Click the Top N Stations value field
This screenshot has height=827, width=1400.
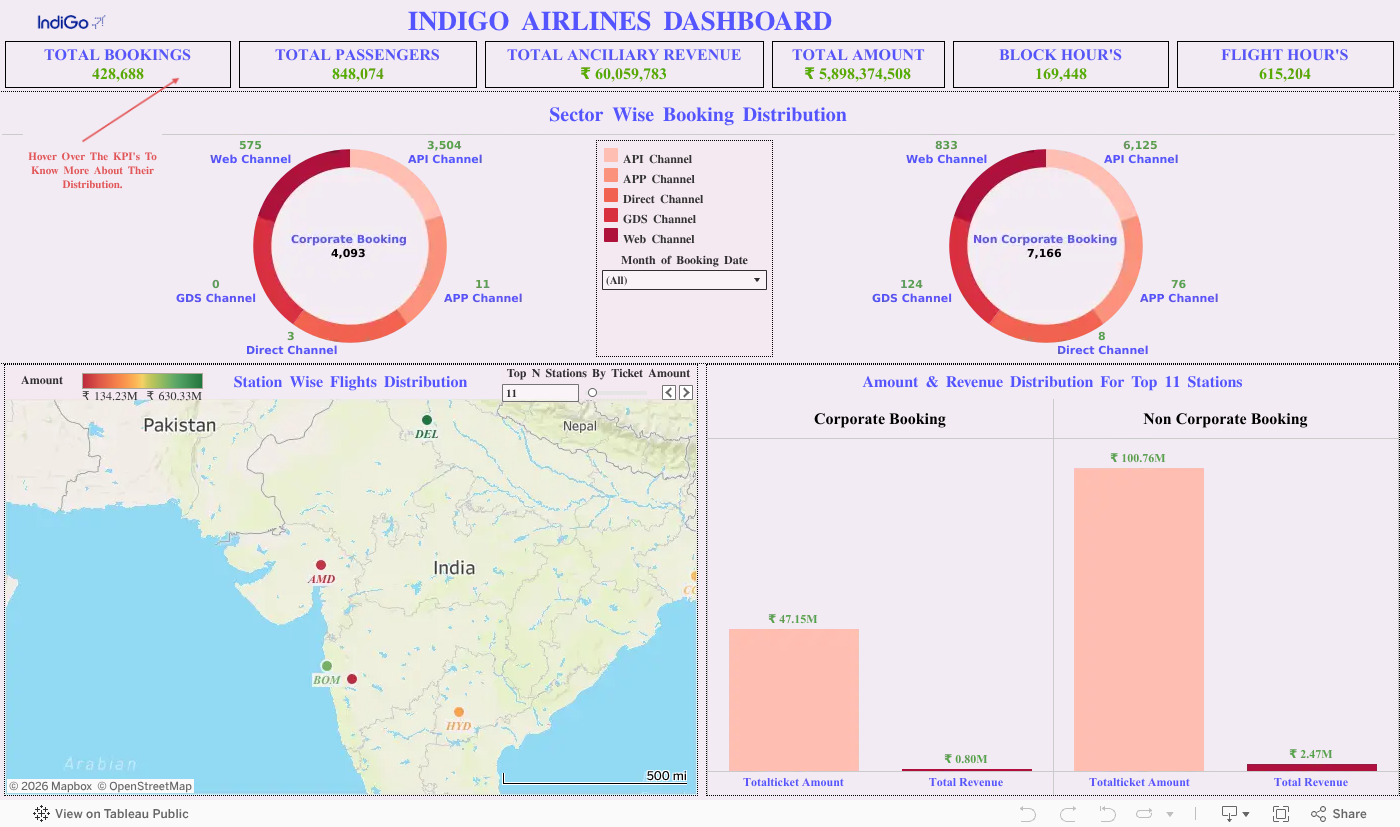540,393
